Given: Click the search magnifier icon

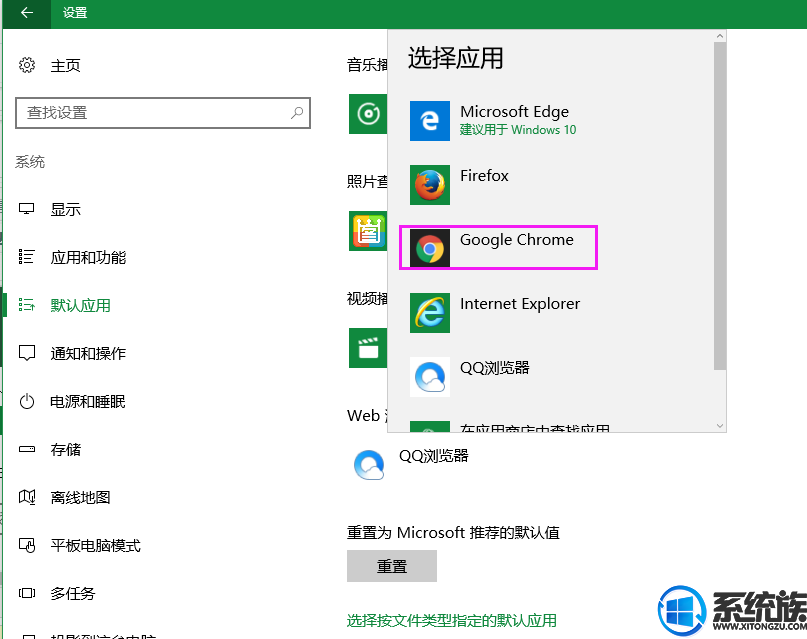Looking at the screenshot, I should [x=296, y=113].
